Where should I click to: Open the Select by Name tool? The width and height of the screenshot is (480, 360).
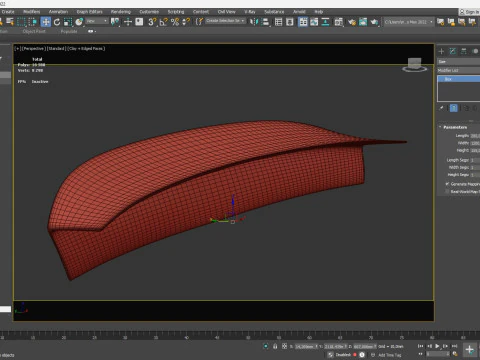point(10,22)
